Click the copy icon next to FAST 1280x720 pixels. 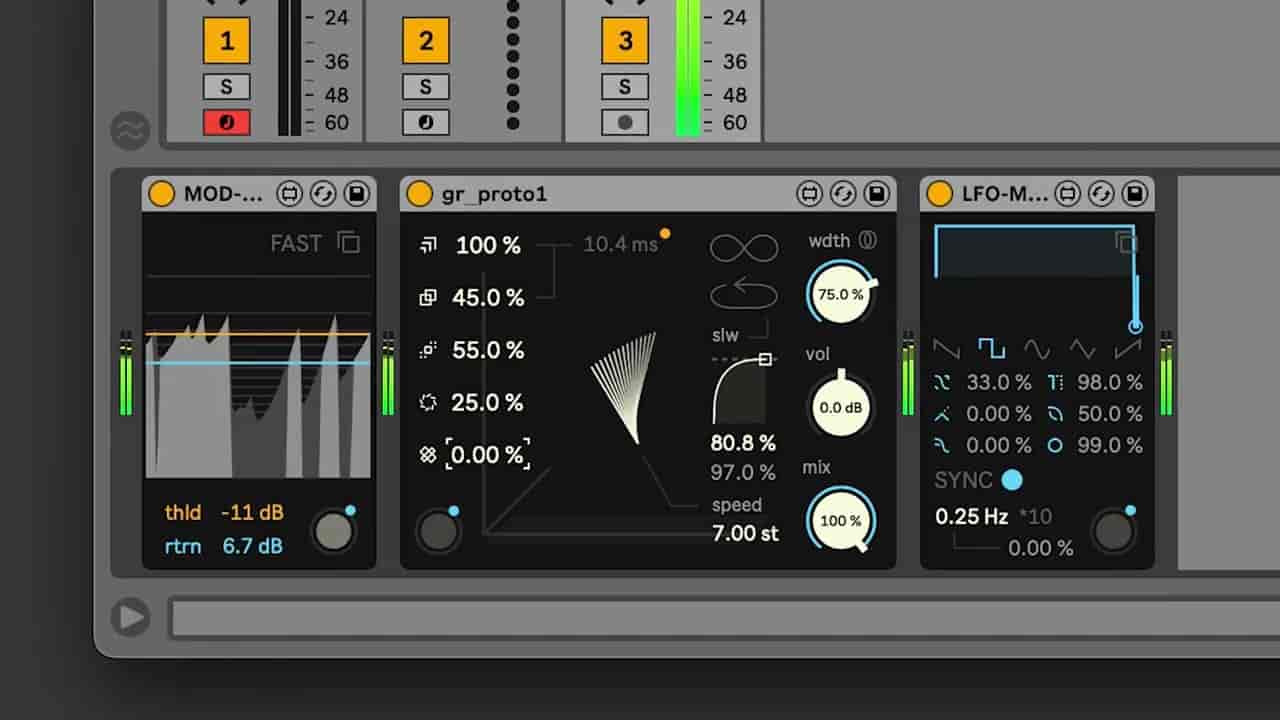pos(348,242)
